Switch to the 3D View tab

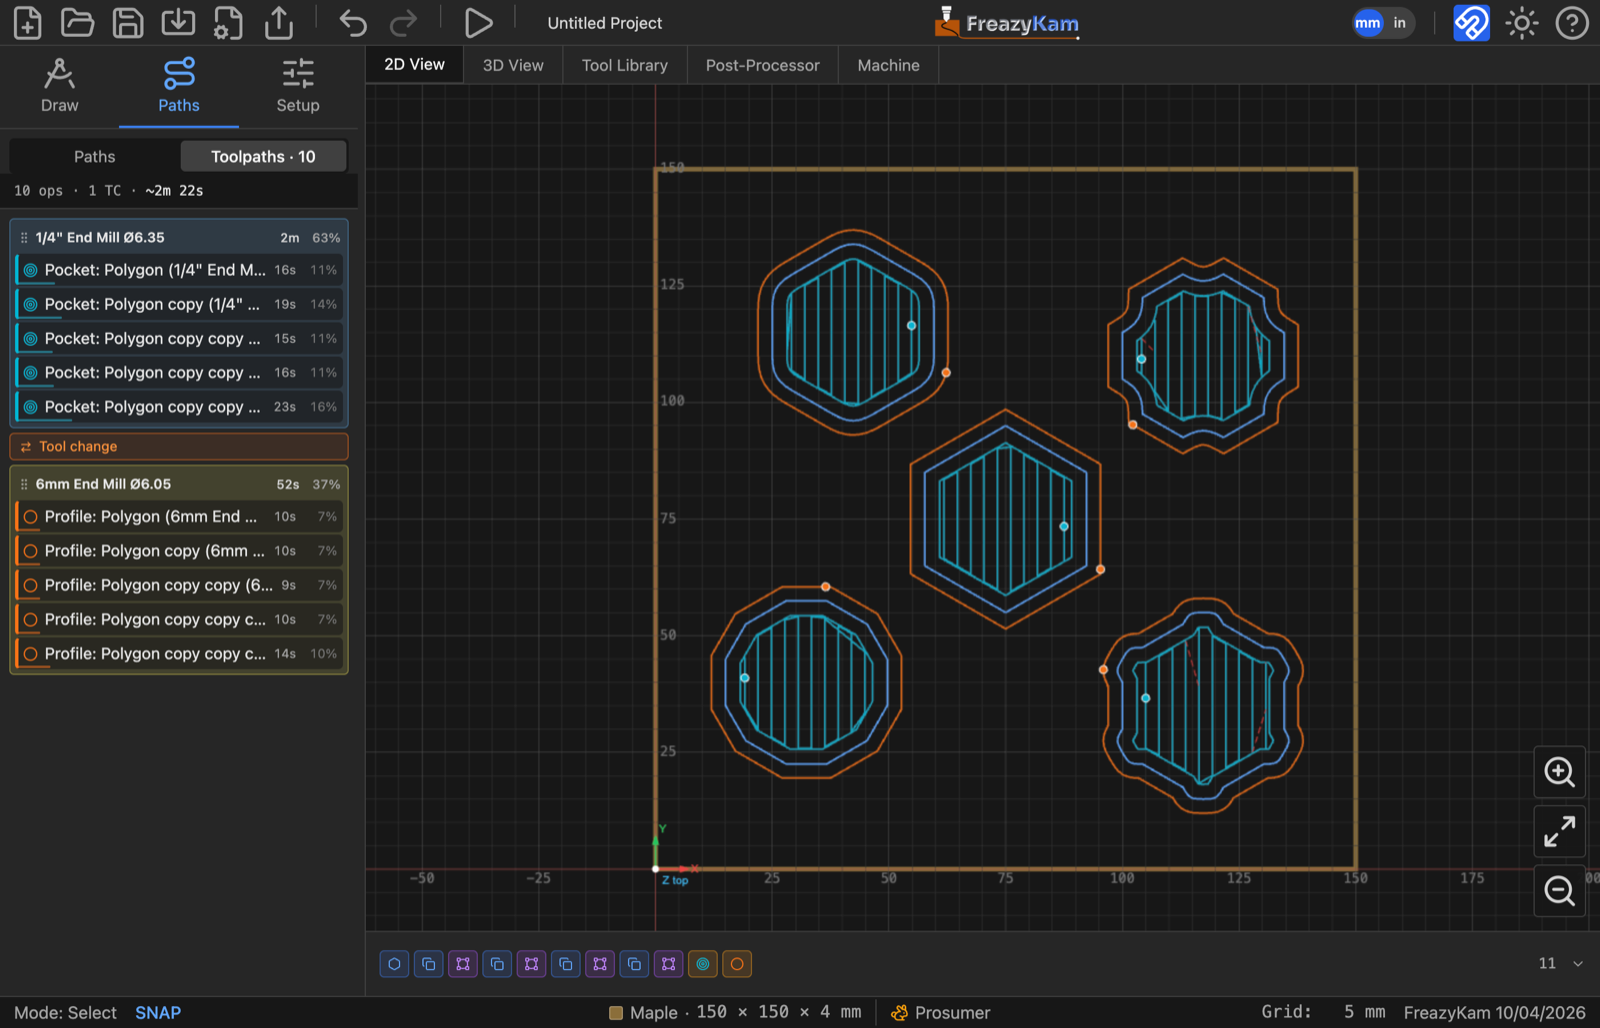[x=513, y=65]
